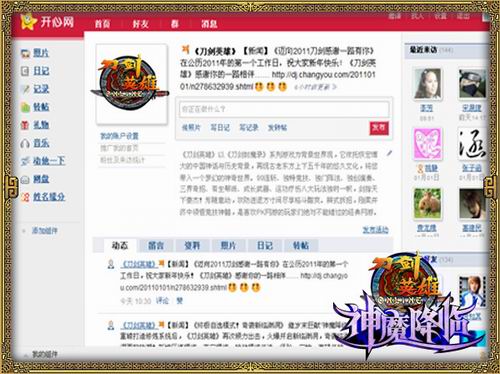Open the 礼物 gift sidebar icon
This screenshot has height=374, width=500.
point(25,125)
